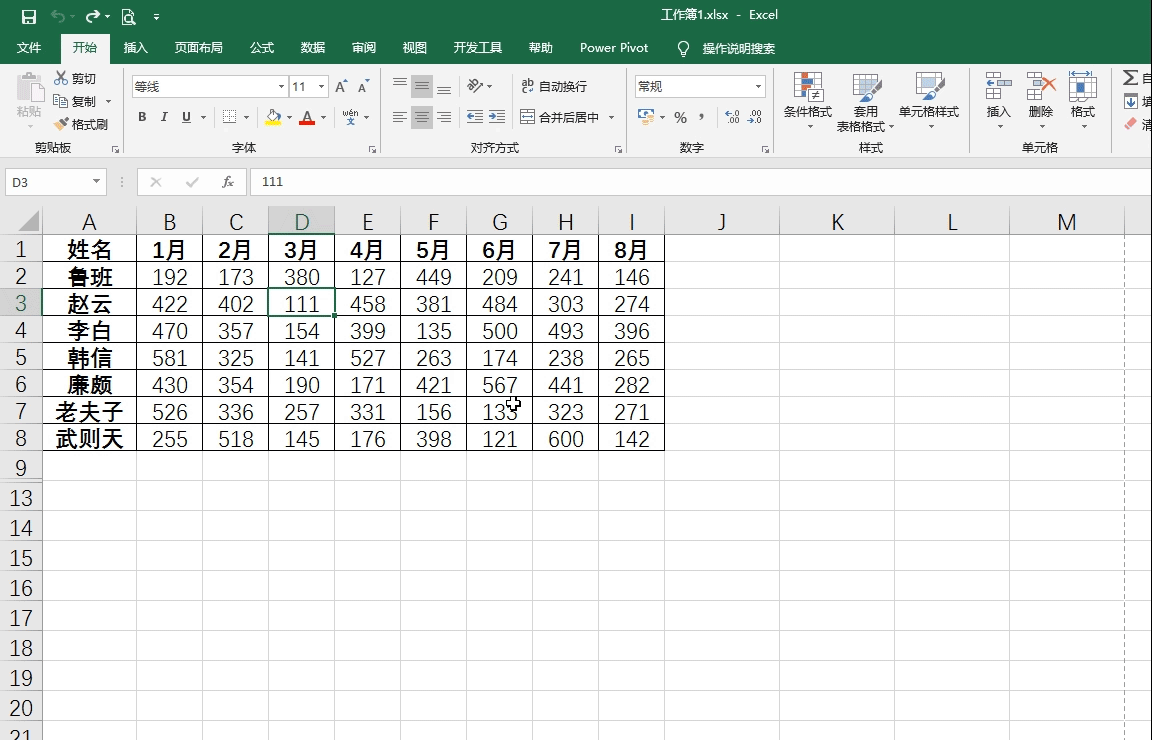Open 套用表格格式 table styles
The width and height of the screenshot is (1152, 740).
(x=865, y=101)
